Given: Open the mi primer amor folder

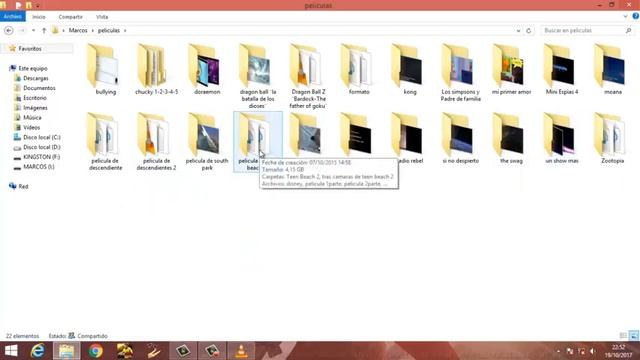Looking at the screenshot, I should click(x=511, y=69).
